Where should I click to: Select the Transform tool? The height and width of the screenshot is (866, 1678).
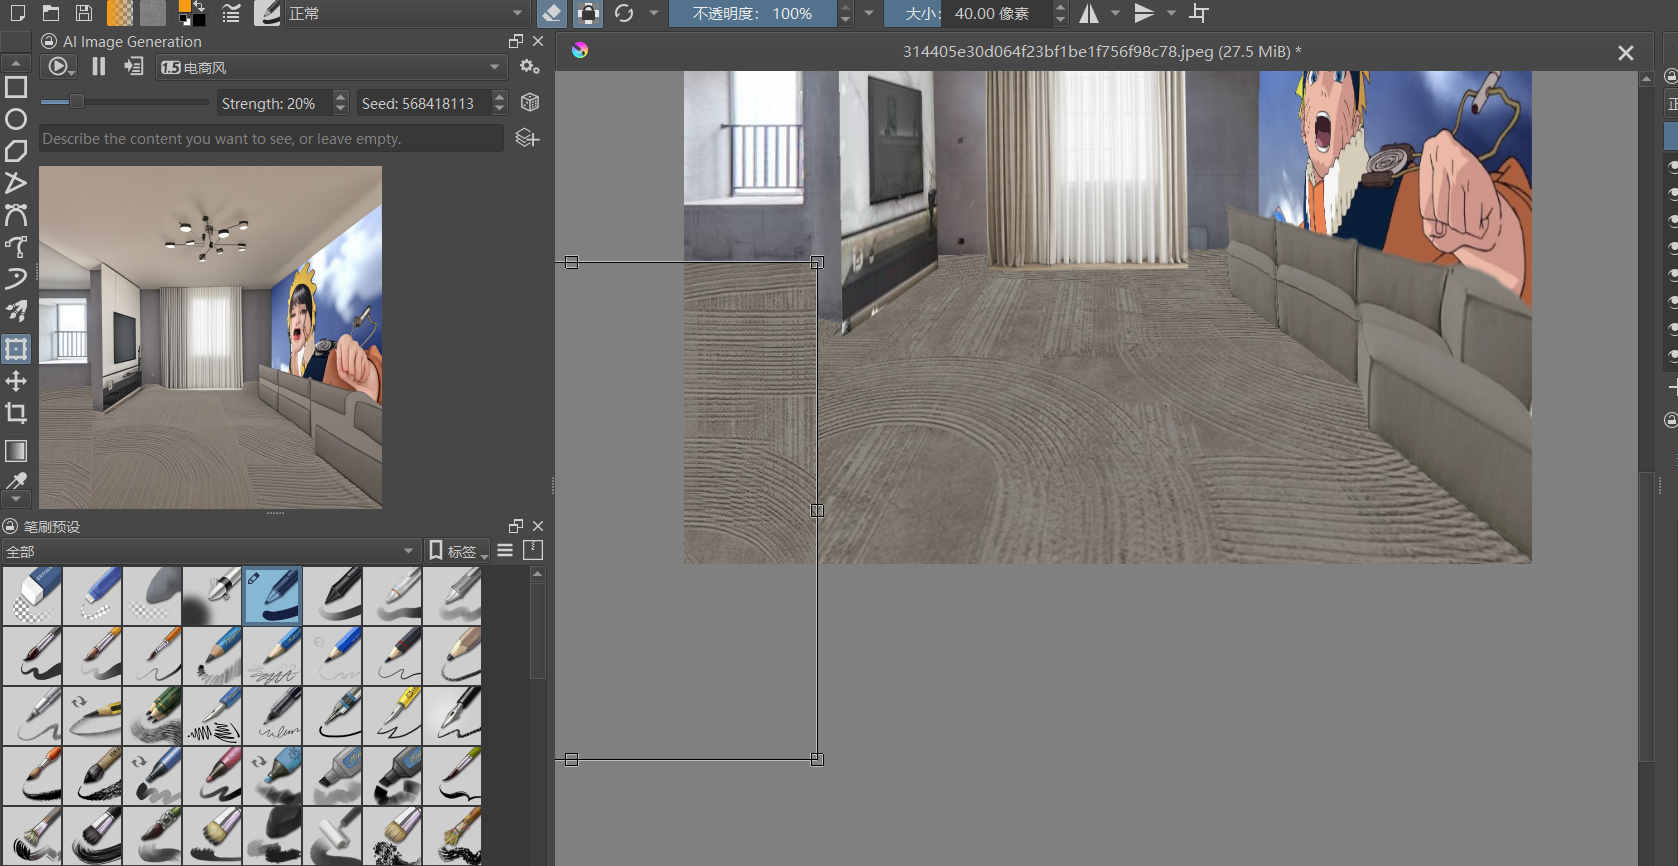coord(16,349)
